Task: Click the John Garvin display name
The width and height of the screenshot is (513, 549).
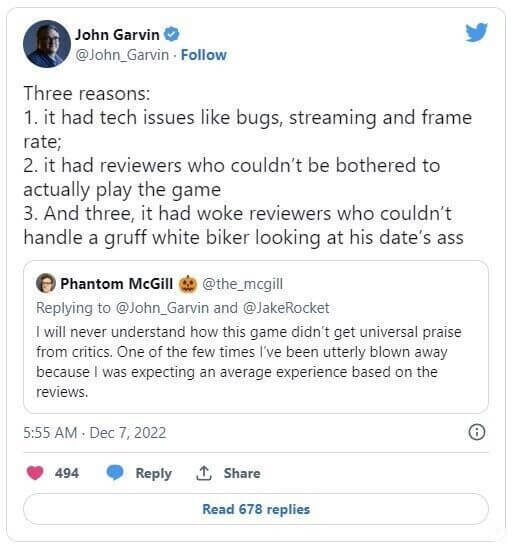Action: (117, 35)
